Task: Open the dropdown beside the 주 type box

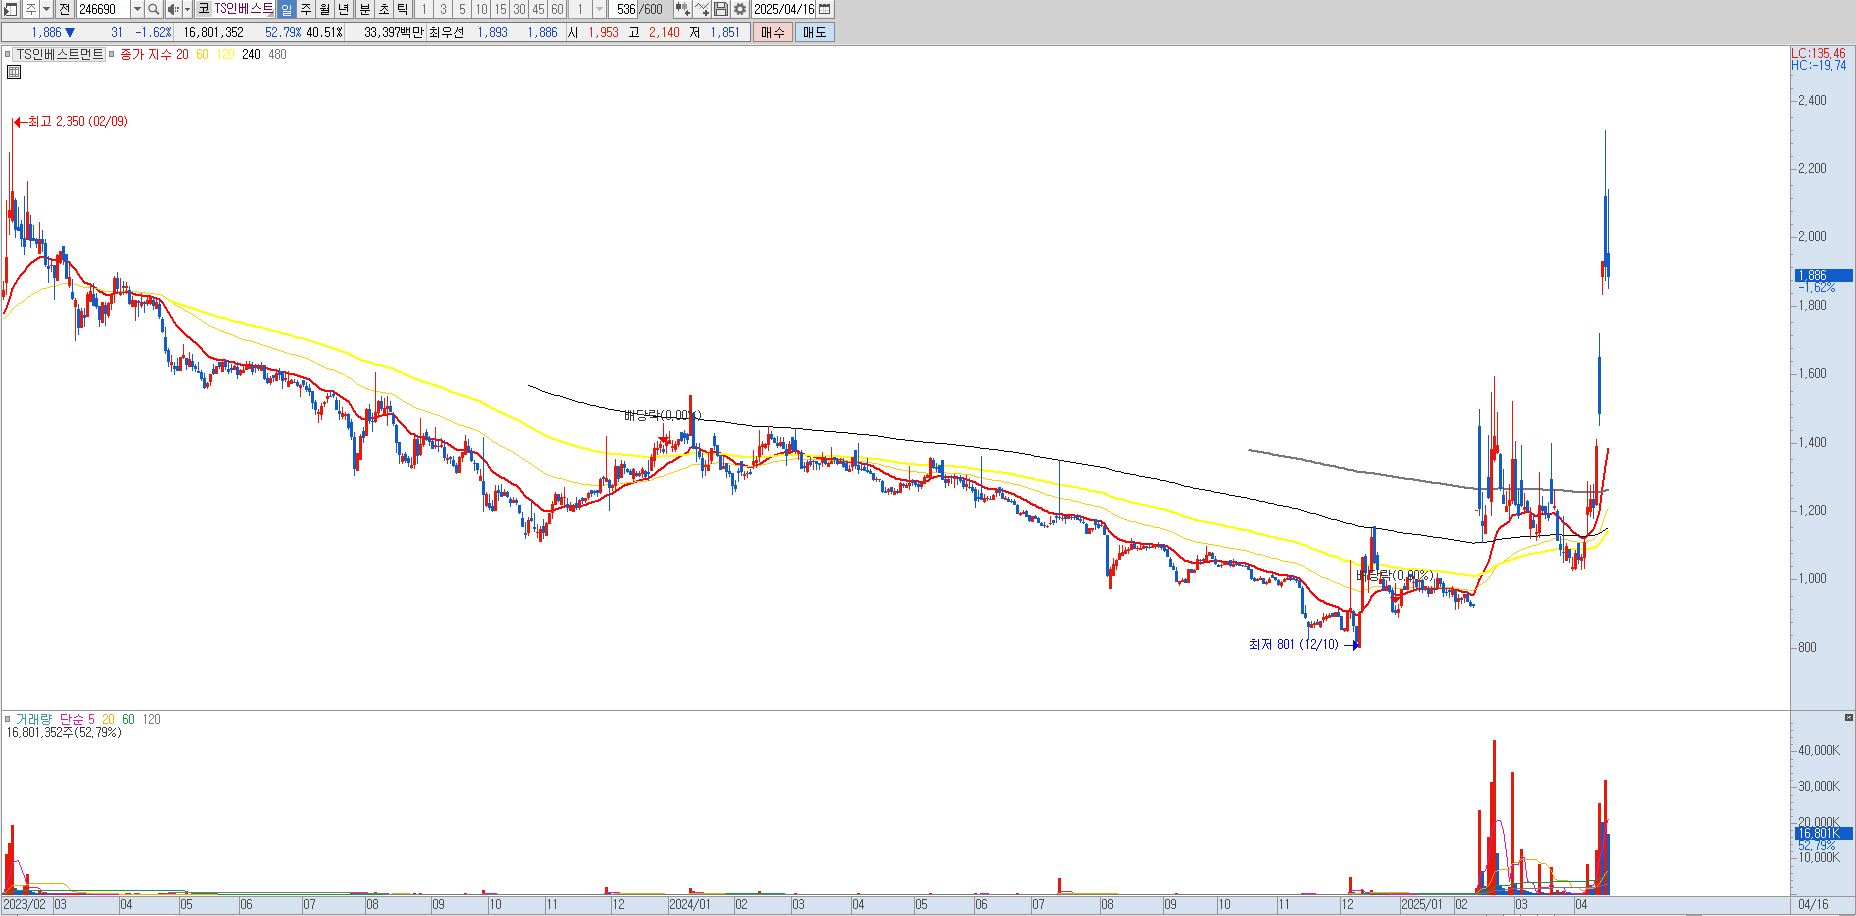Action: tap(46, 9)
